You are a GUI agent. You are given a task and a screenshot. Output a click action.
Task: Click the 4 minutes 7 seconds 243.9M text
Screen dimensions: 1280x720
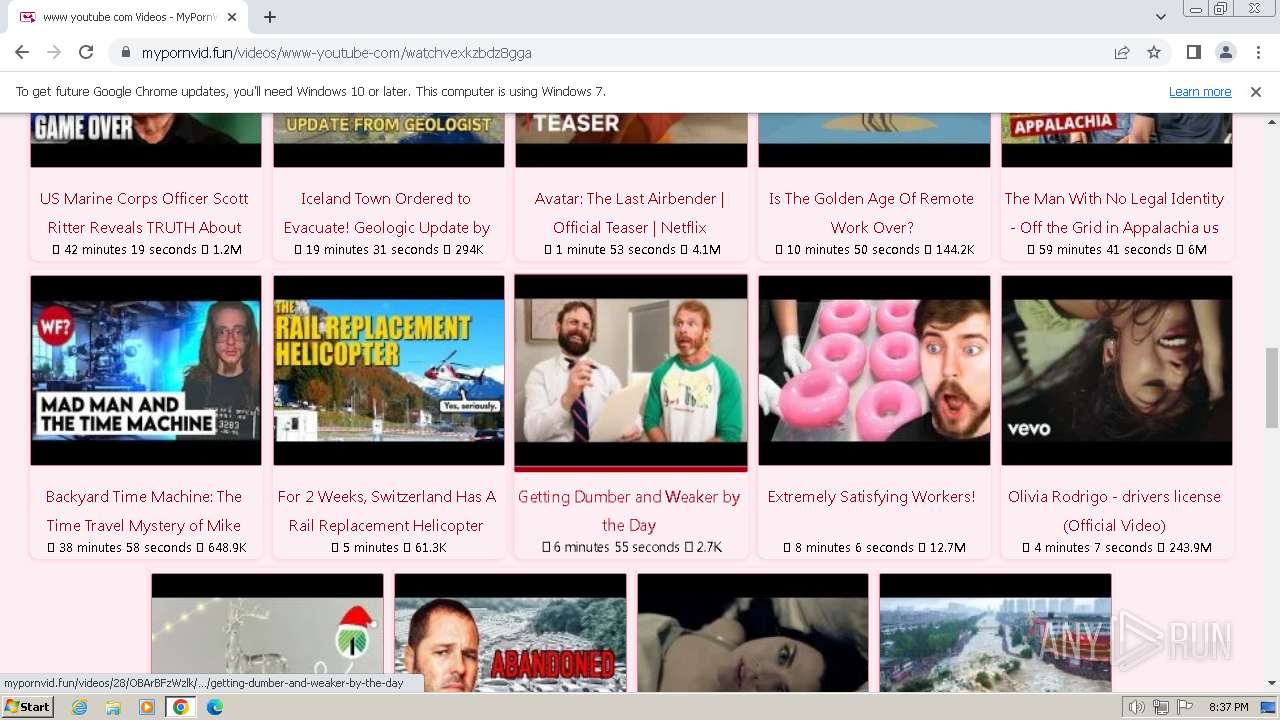[x=1116, y=547]
